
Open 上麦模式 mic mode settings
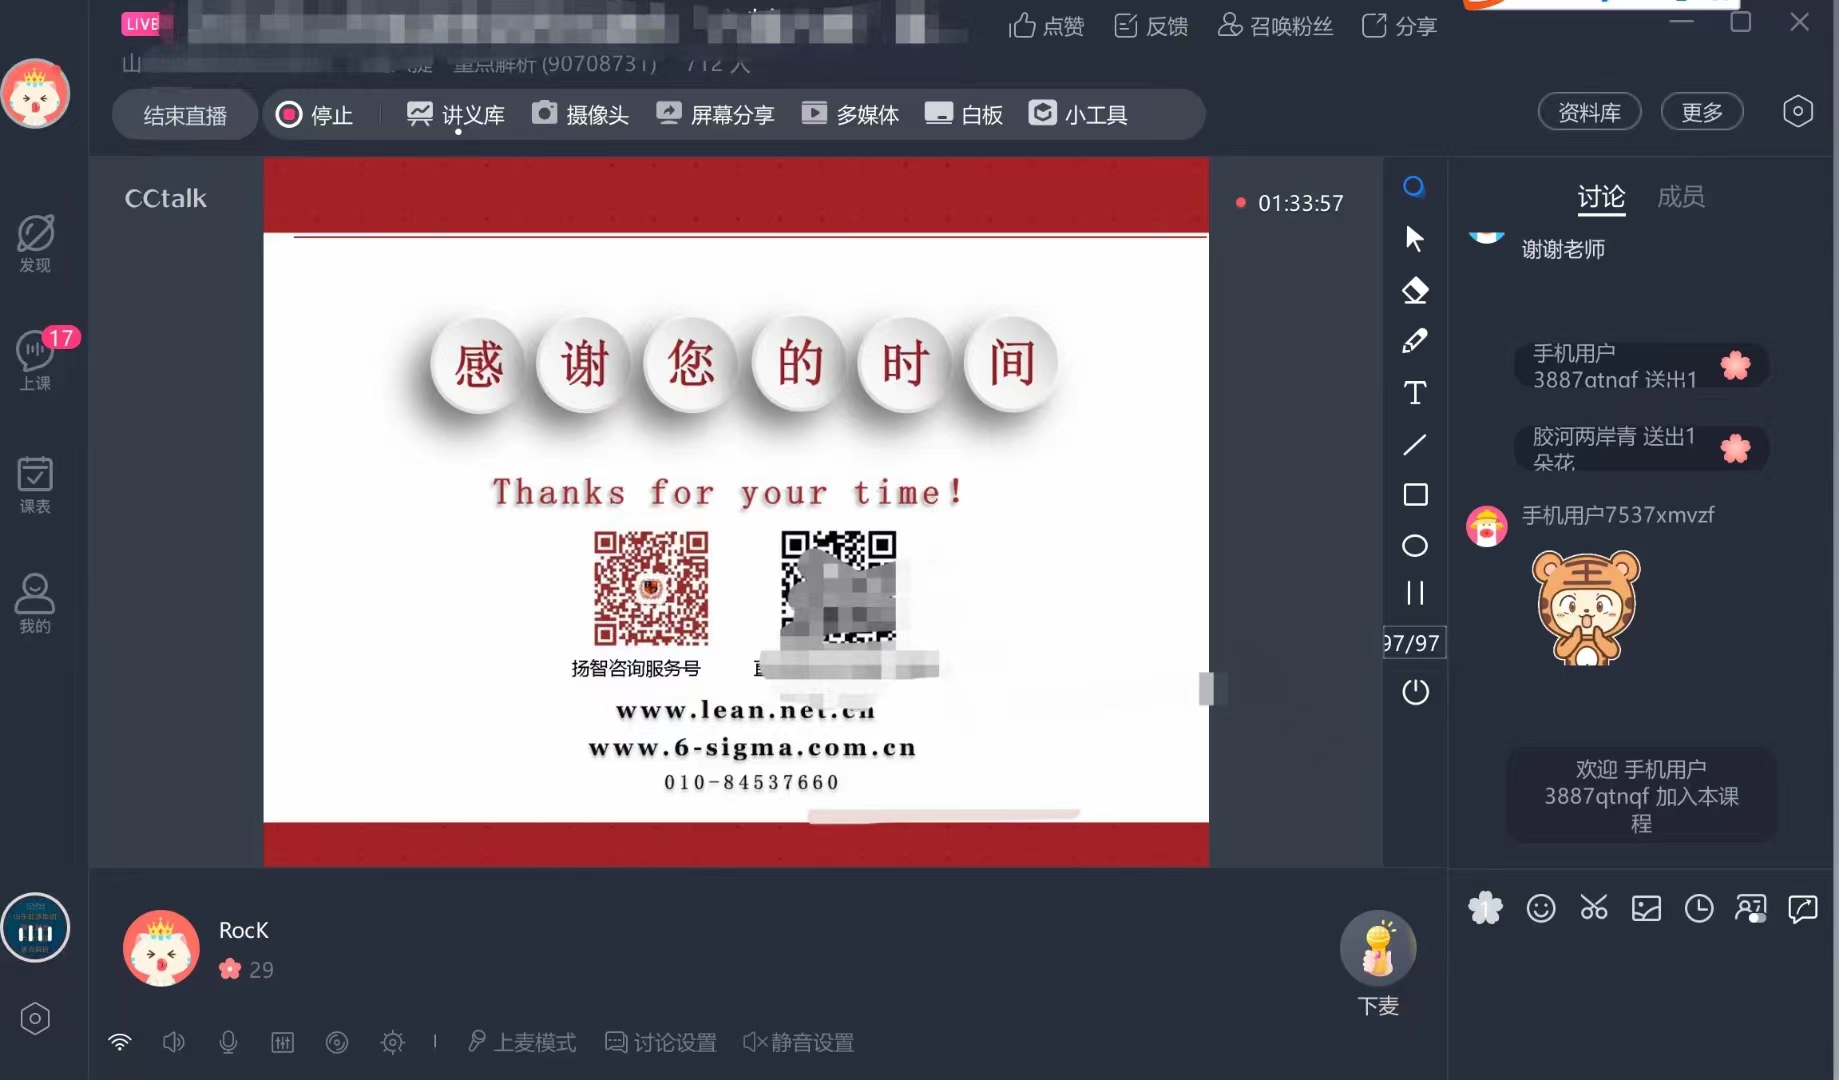click(521, 1043)
